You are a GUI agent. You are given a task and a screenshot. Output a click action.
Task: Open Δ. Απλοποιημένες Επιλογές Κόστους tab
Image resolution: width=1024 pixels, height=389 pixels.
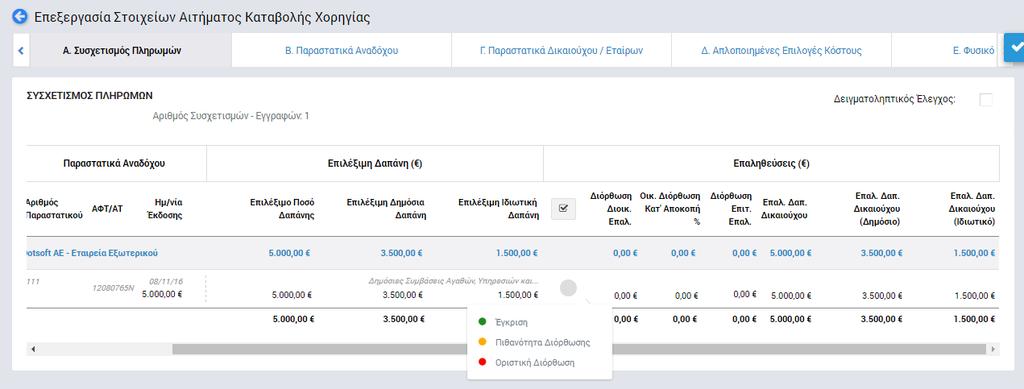pyautogui.click(x=781, y=50)
